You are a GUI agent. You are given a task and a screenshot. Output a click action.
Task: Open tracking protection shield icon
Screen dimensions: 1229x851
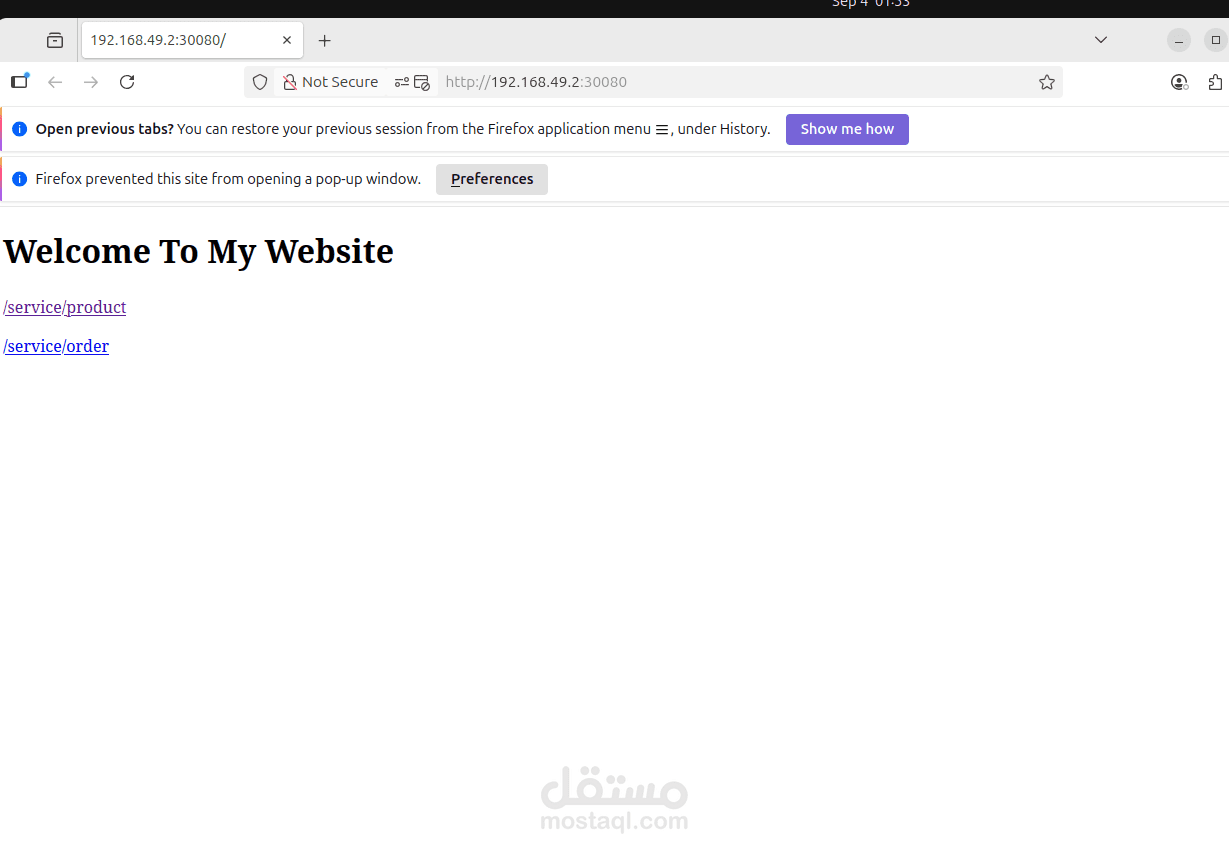260,82
